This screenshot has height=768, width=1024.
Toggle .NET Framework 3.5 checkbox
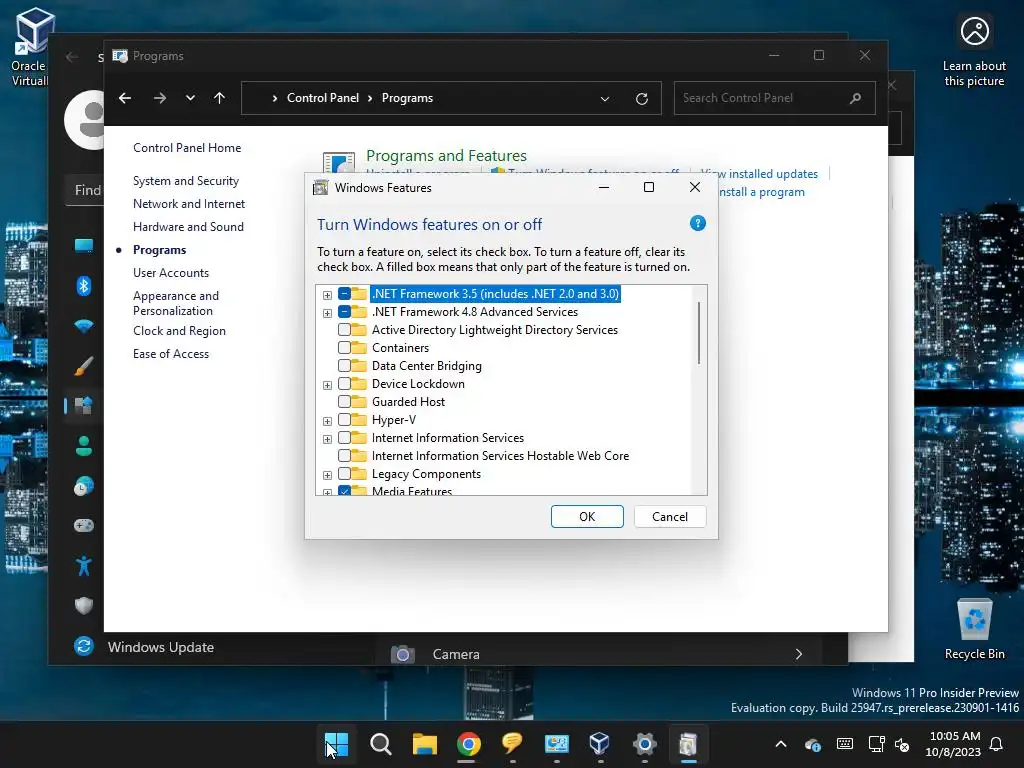point(344,294)
